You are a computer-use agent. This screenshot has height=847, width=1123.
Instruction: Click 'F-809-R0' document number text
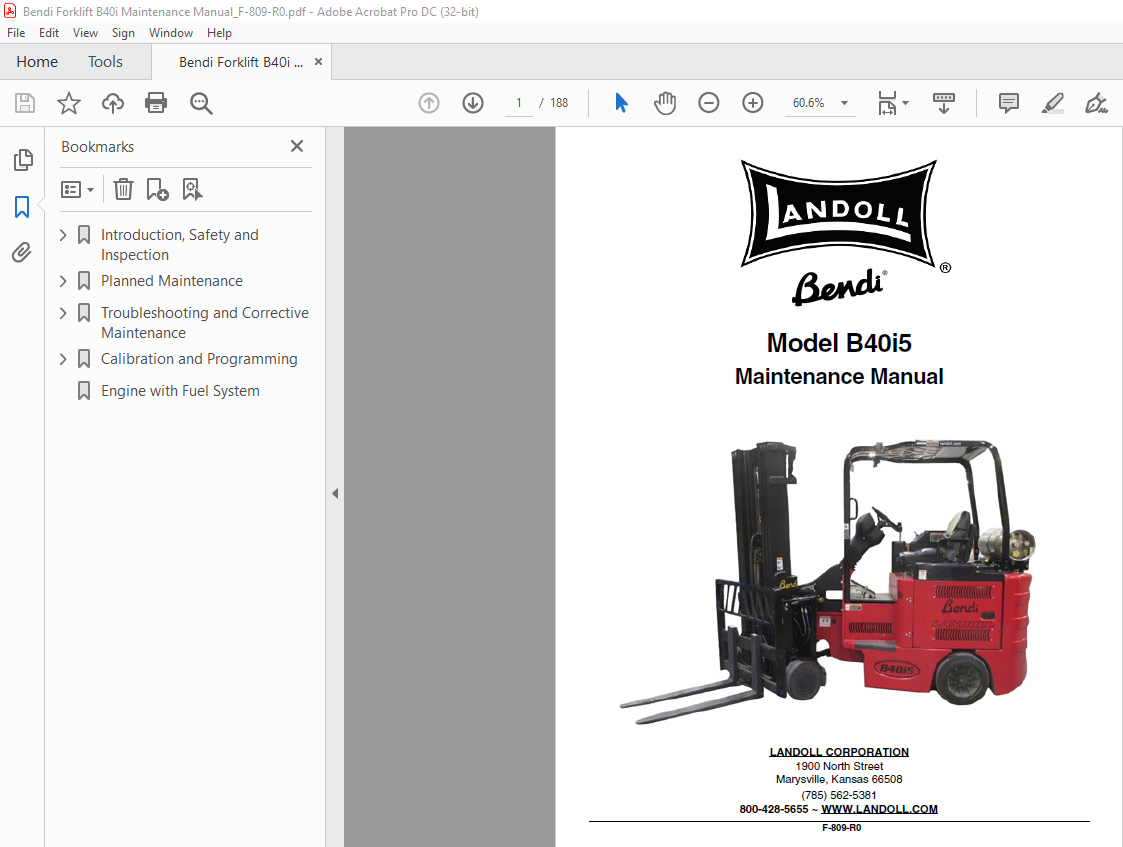[x=842, y=828]
